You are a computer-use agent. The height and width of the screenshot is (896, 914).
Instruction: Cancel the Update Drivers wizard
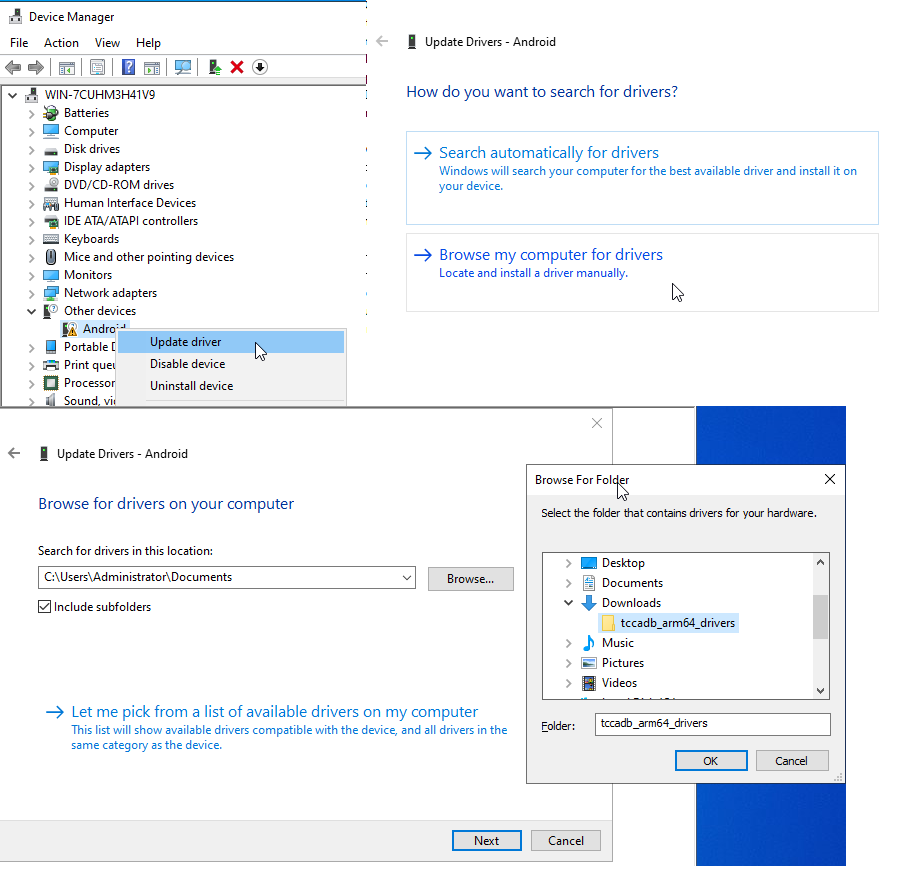point(565,841)
